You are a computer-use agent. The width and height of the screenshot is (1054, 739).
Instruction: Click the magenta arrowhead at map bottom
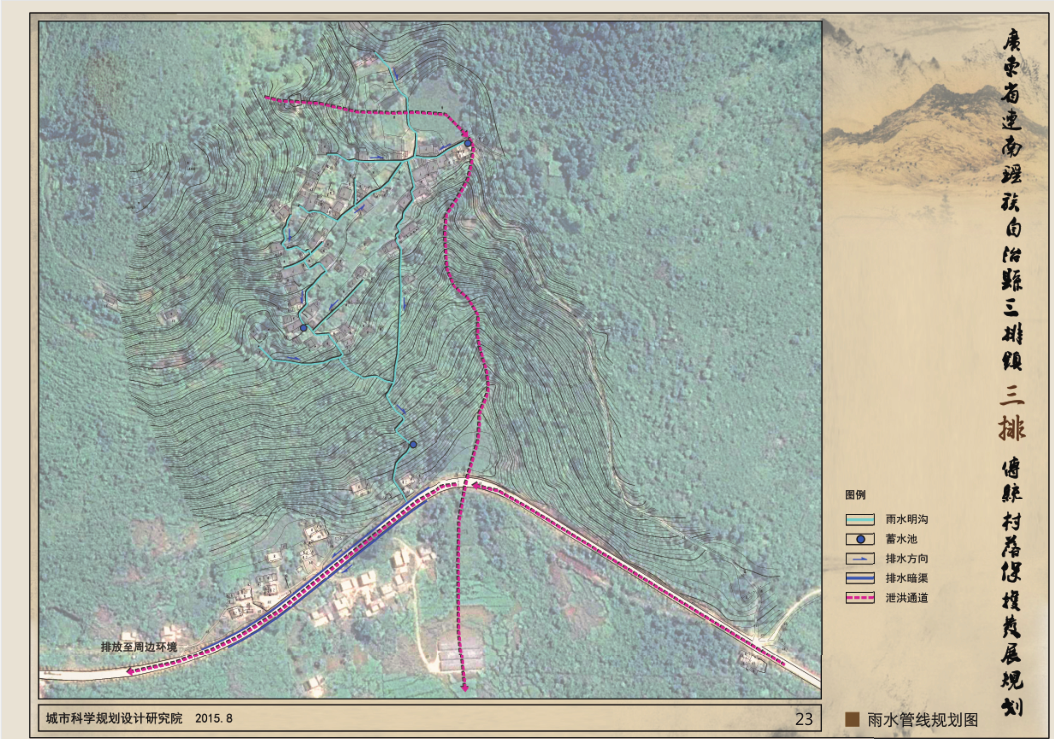tap(466, 688)
